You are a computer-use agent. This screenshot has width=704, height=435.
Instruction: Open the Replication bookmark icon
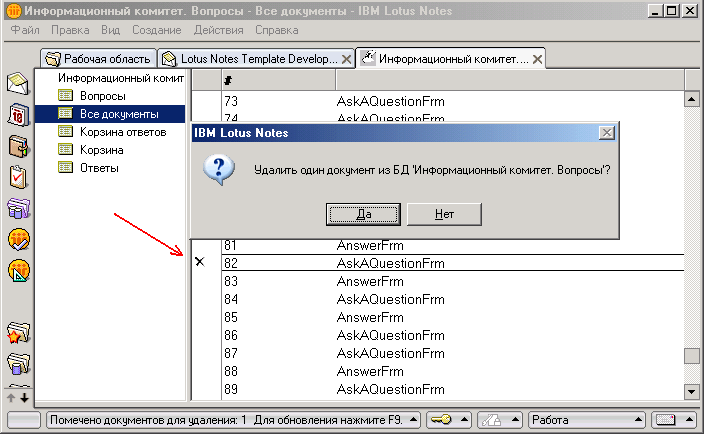(x=18, y=208)
